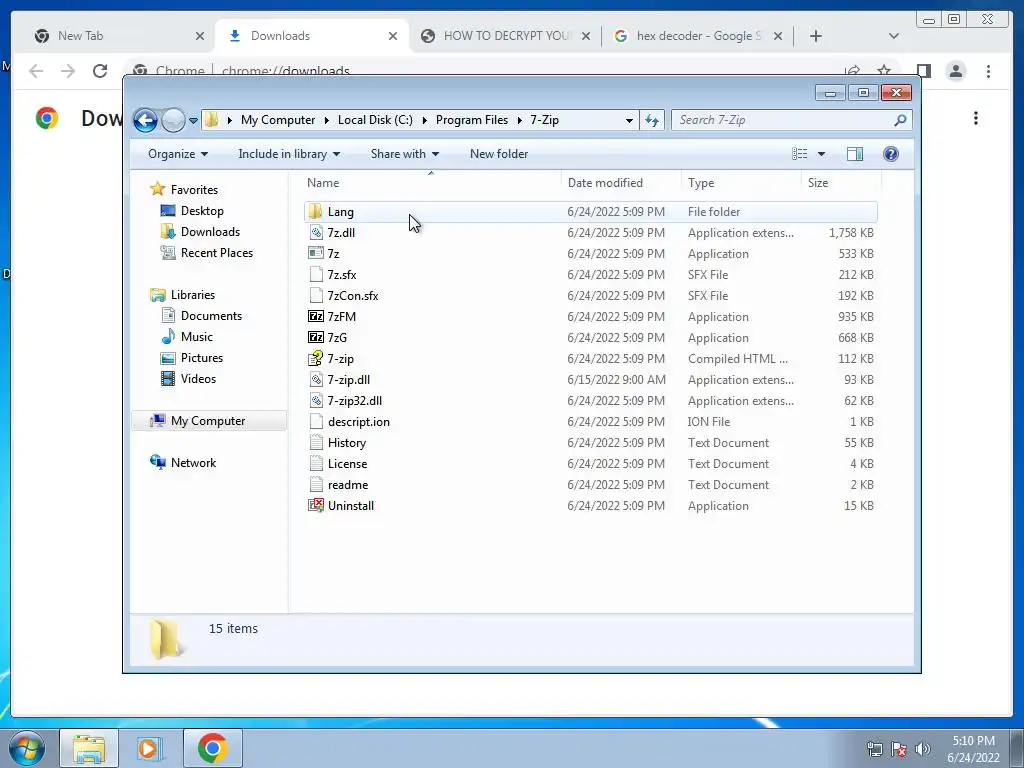The width and height of the screenshot is (1024, 768).
Task: Open Desktop in the navigation pane
Action: (202, 211)
